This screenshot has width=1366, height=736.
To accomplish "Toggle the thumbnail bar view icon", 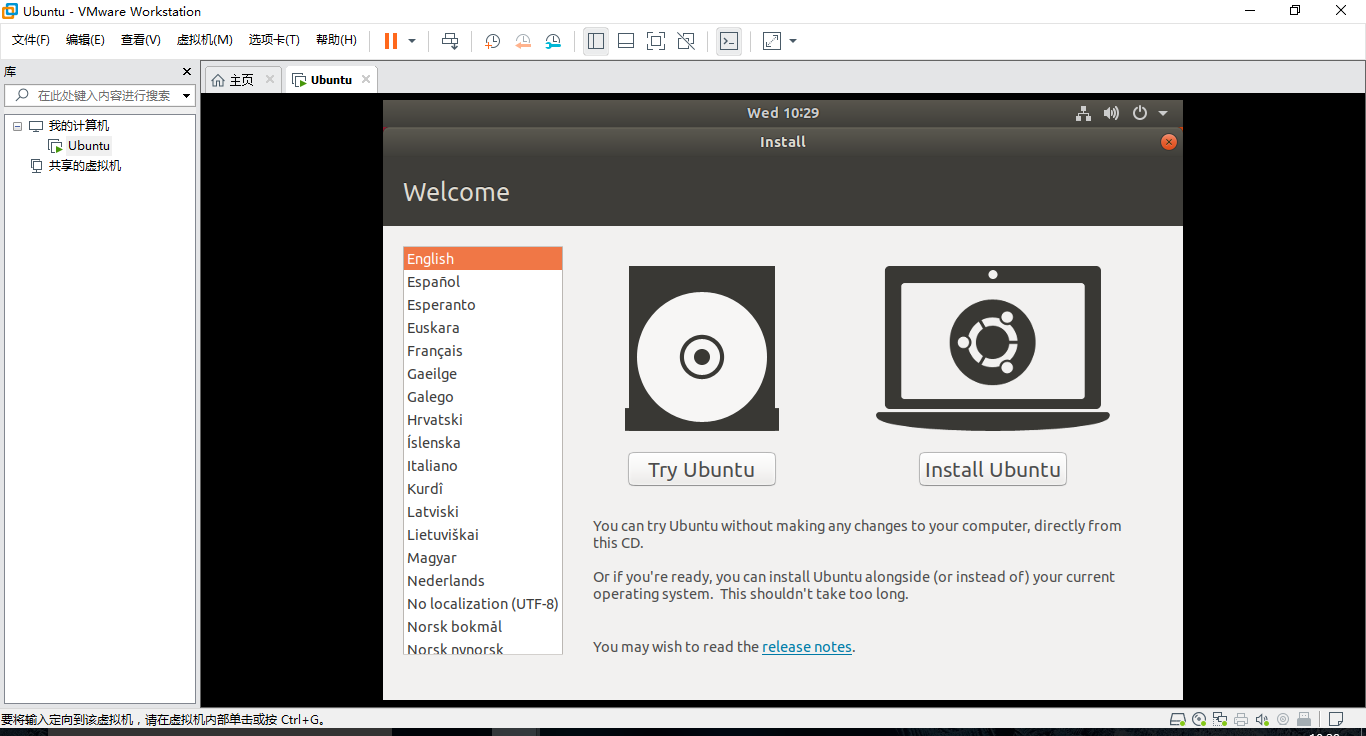I will (626, 41).
